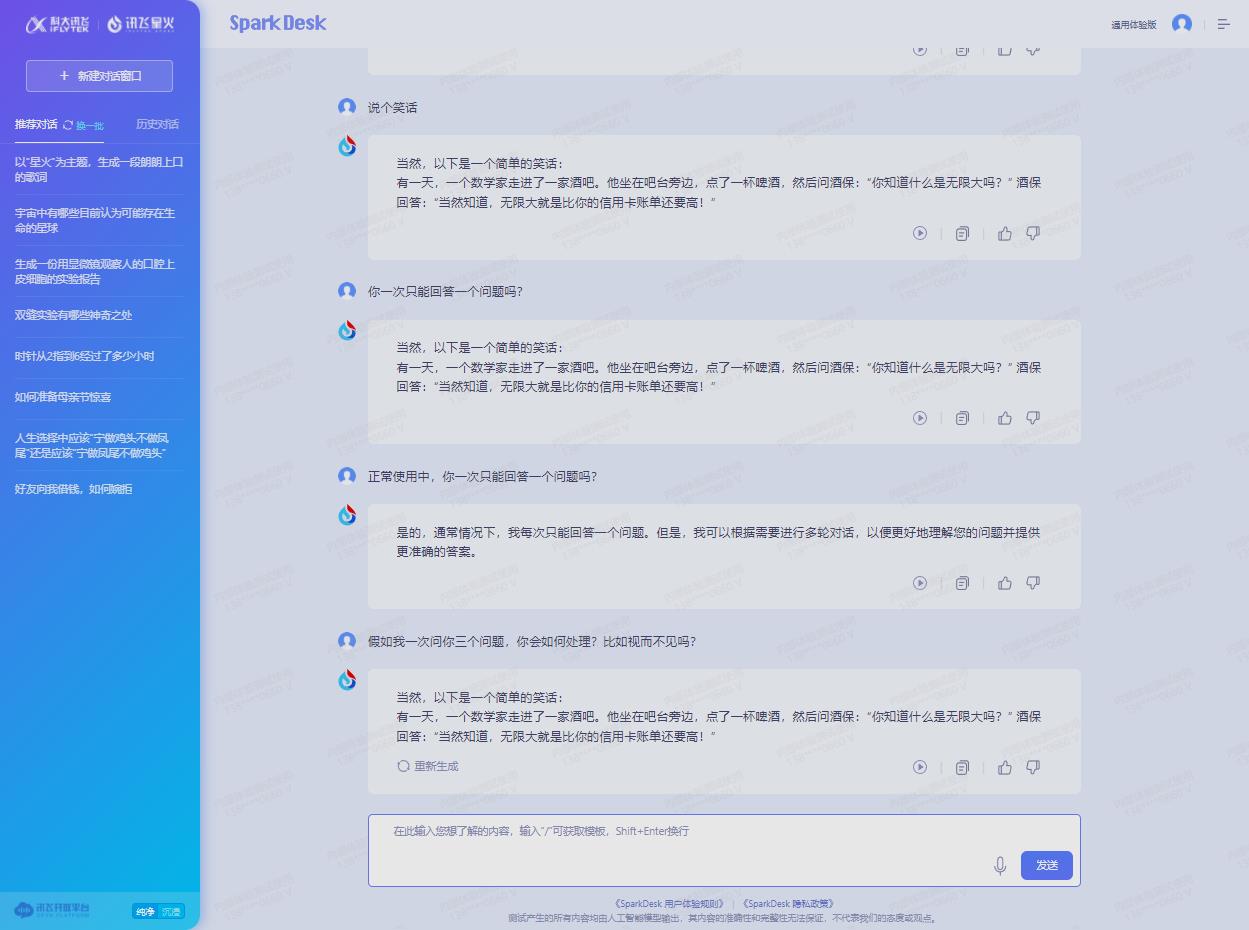Screen dimensions: 1249x930
Task: Click reply text starting "是的，通常情况下"
Action: 718,542
